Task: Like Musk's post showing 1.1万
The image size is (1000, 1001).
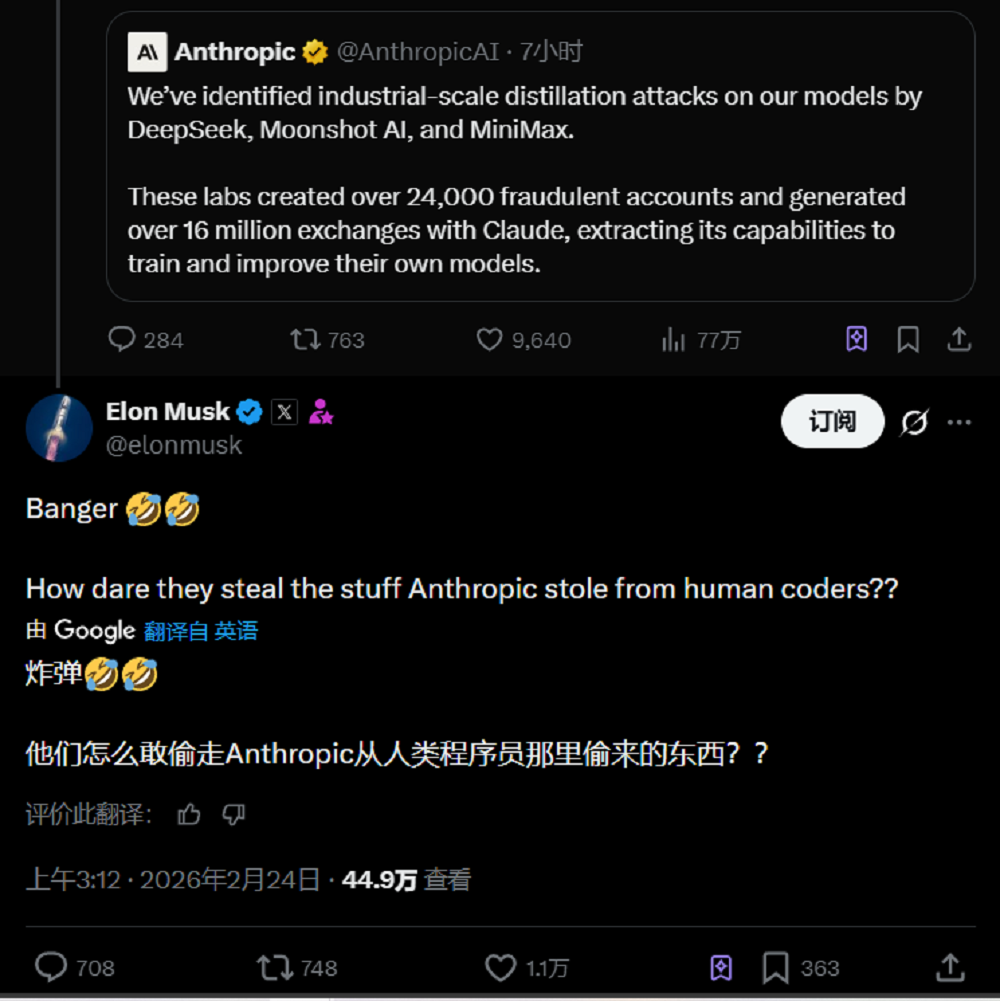Action: [500, 967]
